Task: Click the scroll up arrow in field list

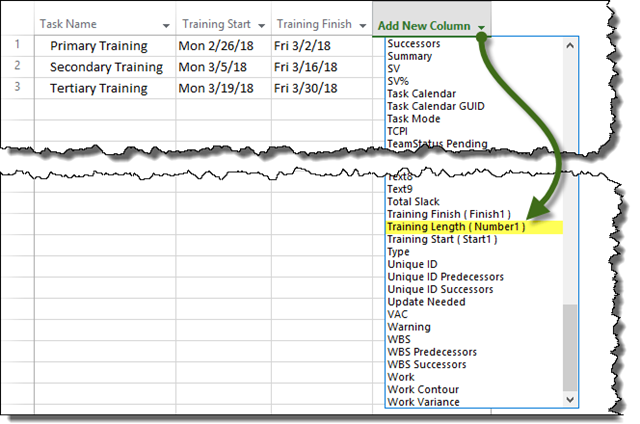Action: click(570, 45)
